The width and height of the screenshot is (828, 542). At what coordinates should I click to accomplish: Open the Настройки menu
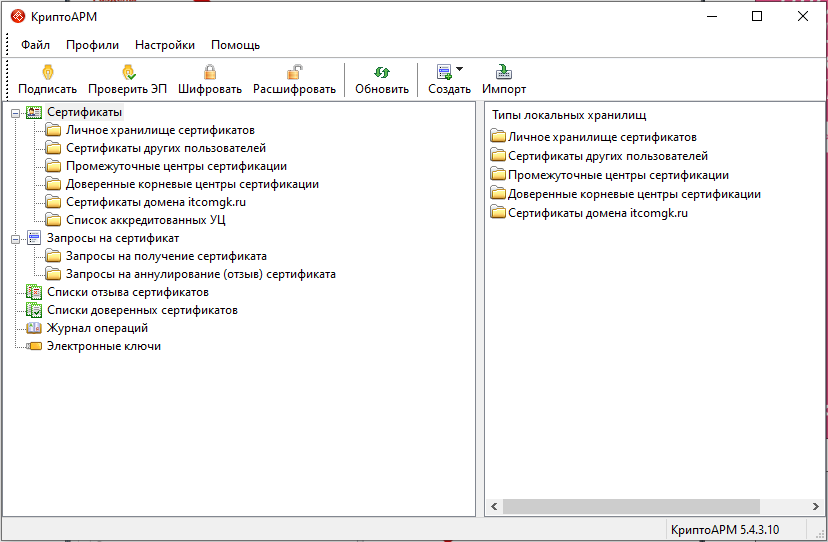coord(165,45)
